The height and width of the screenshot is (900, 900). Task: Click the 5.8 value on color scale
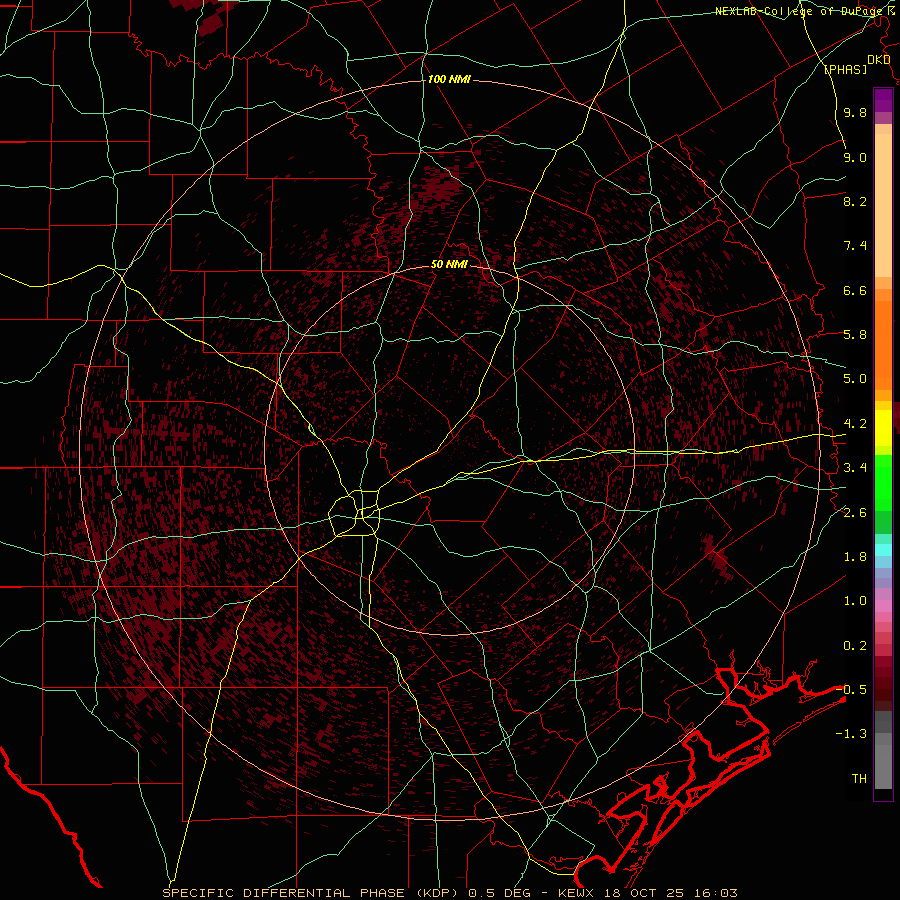click(855, 334)
